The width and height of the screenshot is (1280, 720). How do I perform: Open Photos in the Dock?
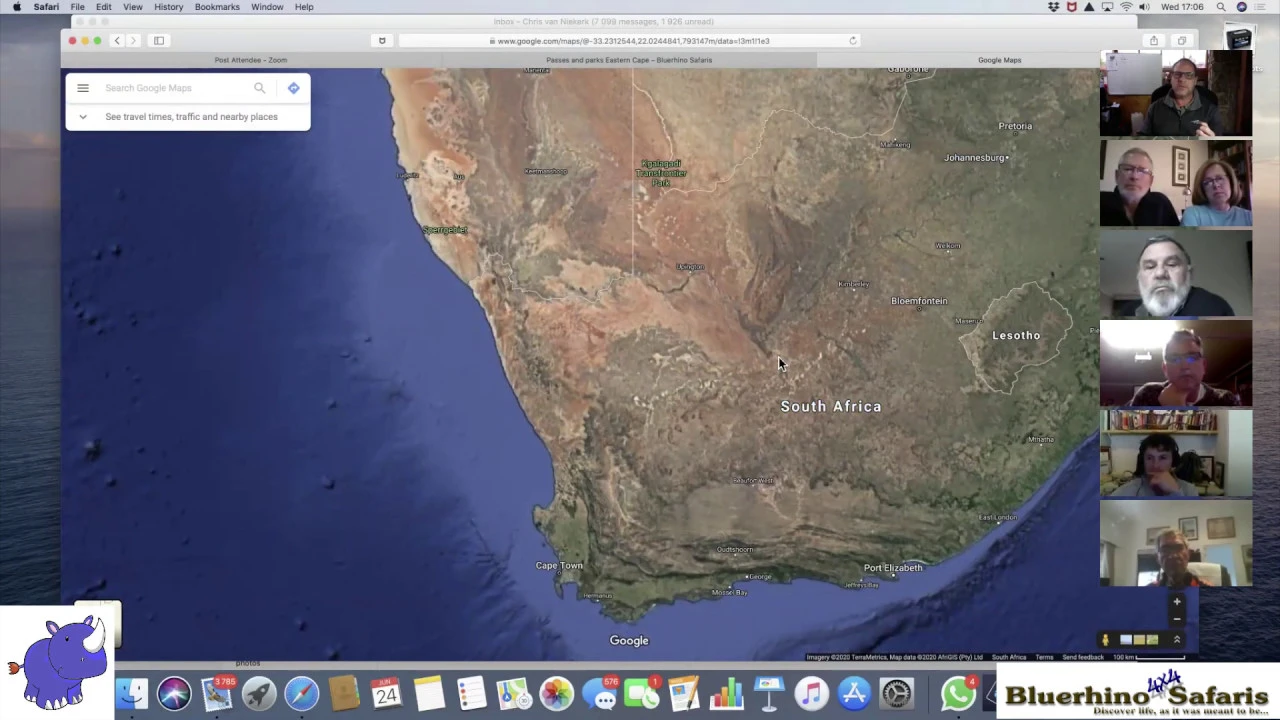click(556, 694)
